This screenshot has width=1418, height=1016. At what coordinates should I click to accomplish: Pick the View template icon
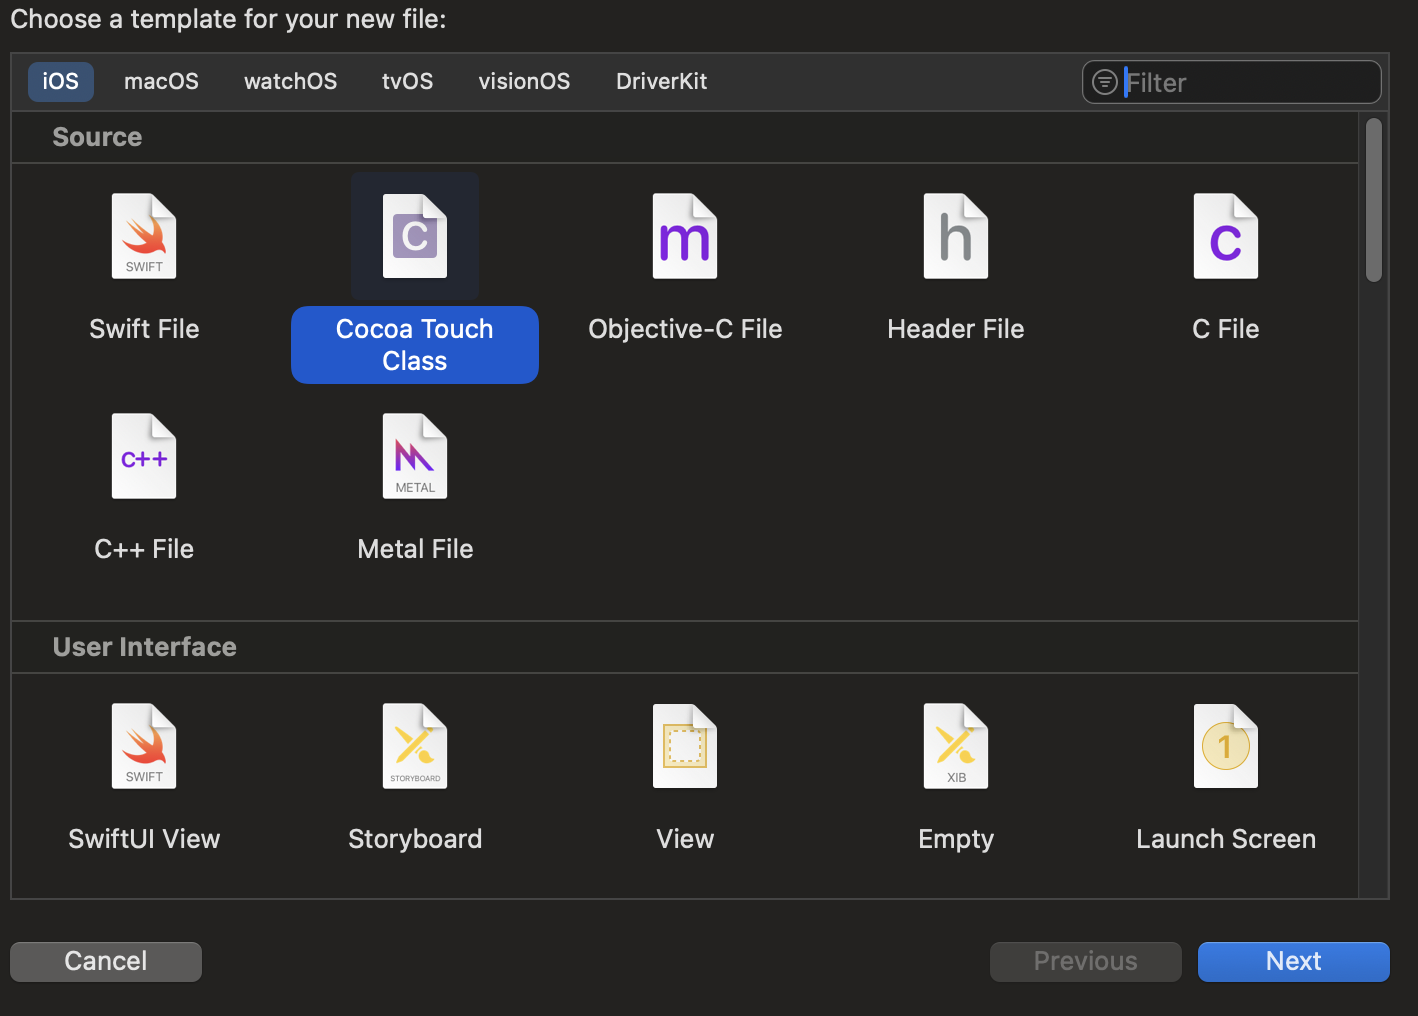(x=685, y=746)
